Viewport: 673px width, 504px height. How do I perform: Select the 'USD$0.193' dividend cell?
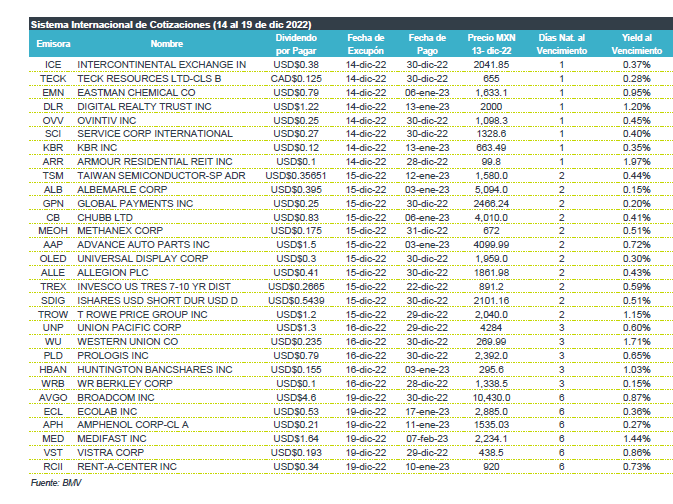(296, 453)
